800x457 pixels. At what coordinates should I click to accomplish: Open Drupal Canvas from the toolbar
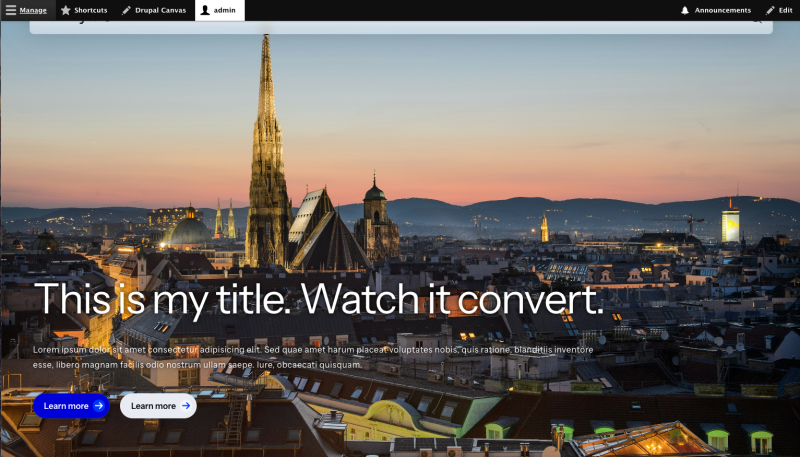tap(154, 10)
